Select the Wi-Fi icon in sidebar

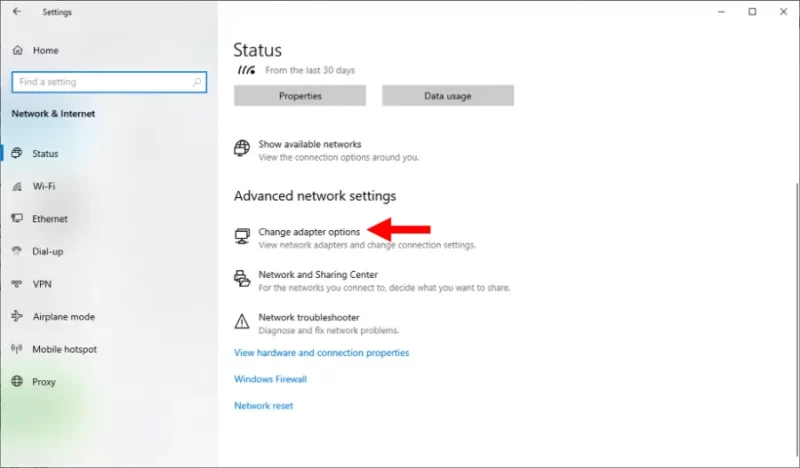pyautogui.click(x=17, y=186)
